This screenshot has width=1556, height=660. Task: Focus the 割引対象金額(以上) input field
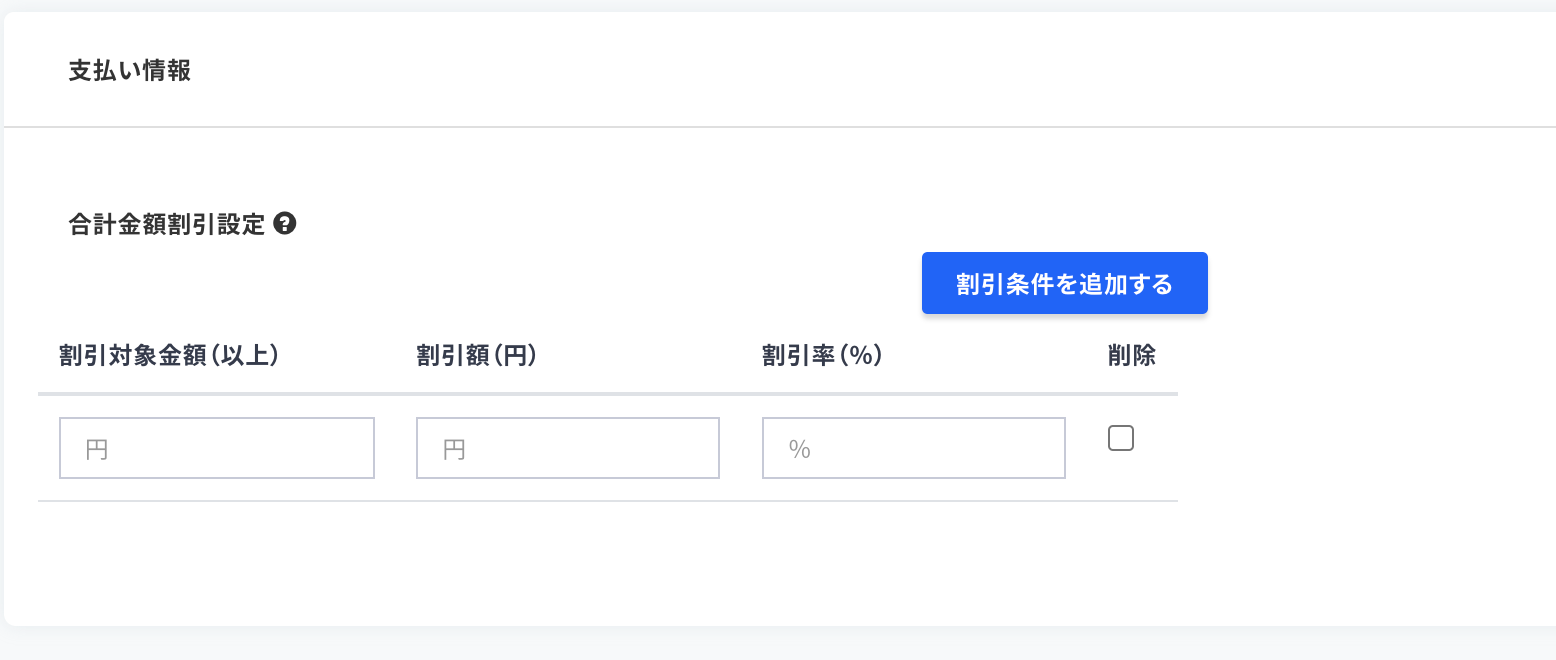(217, 448)
